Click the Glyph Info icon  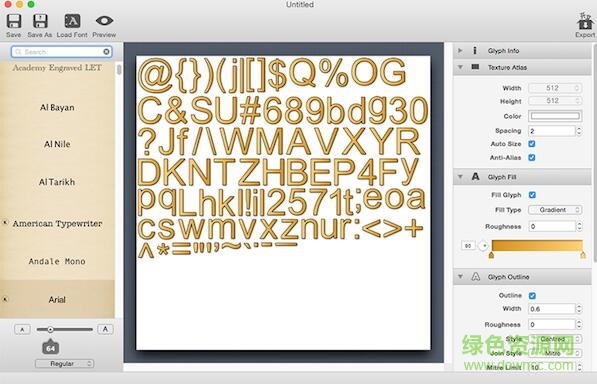[474, 50]
